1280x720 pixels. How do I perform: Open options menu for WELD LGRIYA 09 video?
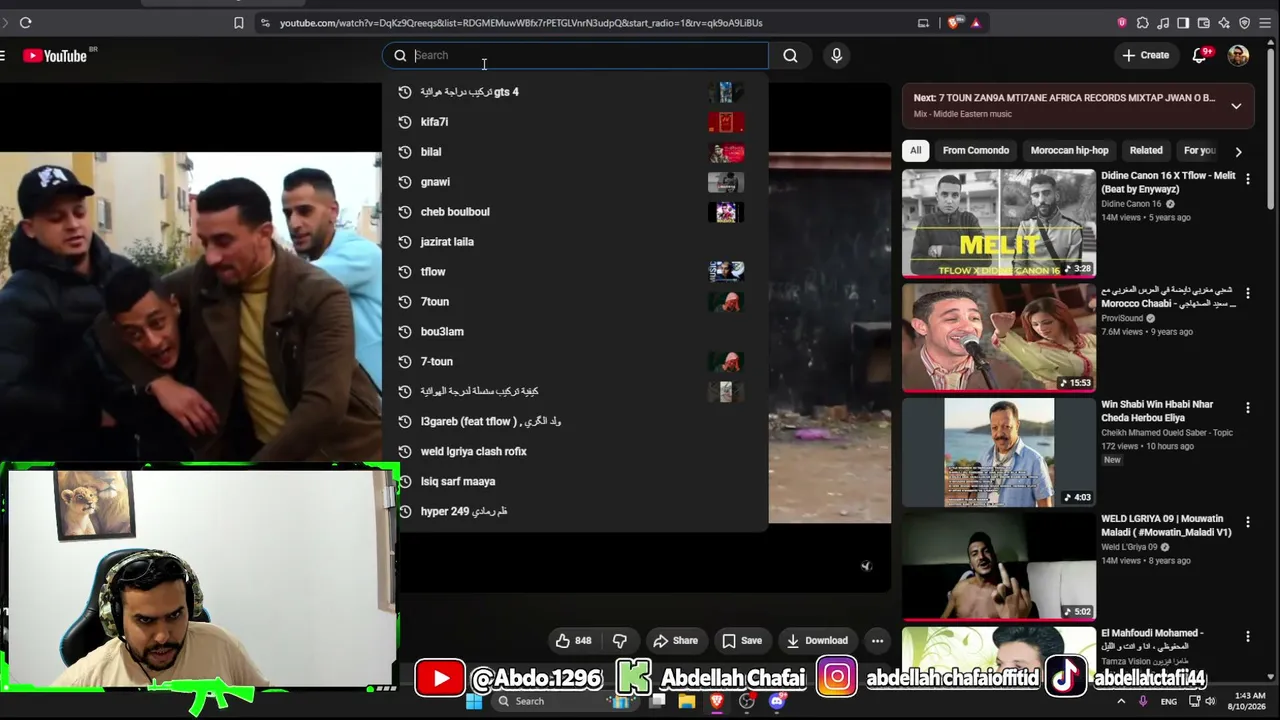pyautogui.click(x=1247, y=522)
